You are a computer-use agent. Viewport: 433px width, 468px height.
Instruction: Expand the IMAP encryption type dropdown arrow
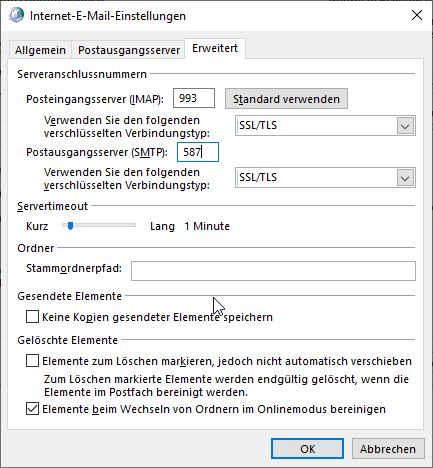pos(405,126)
